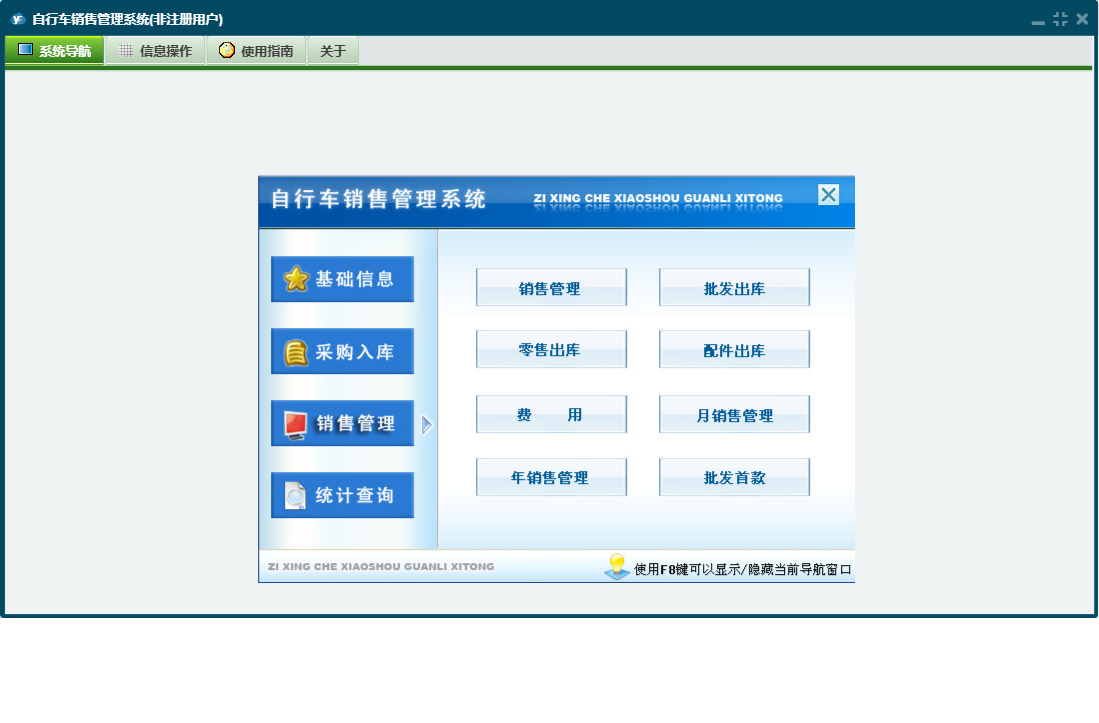Image resolution: width=1099 pixels, height=723 pixels.
Task: Open the 批发出库 module
Action: click(x=734, y=287)
